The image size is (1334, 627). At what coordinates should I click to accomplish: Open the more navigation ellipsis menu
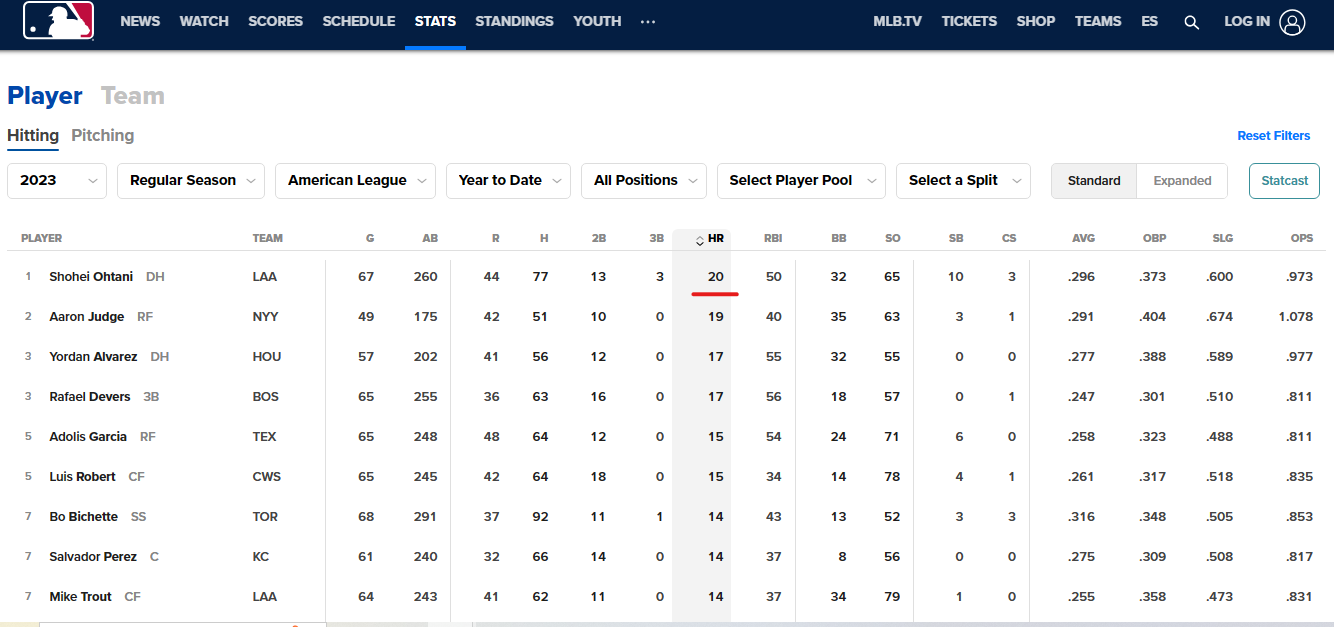[648, 21]
